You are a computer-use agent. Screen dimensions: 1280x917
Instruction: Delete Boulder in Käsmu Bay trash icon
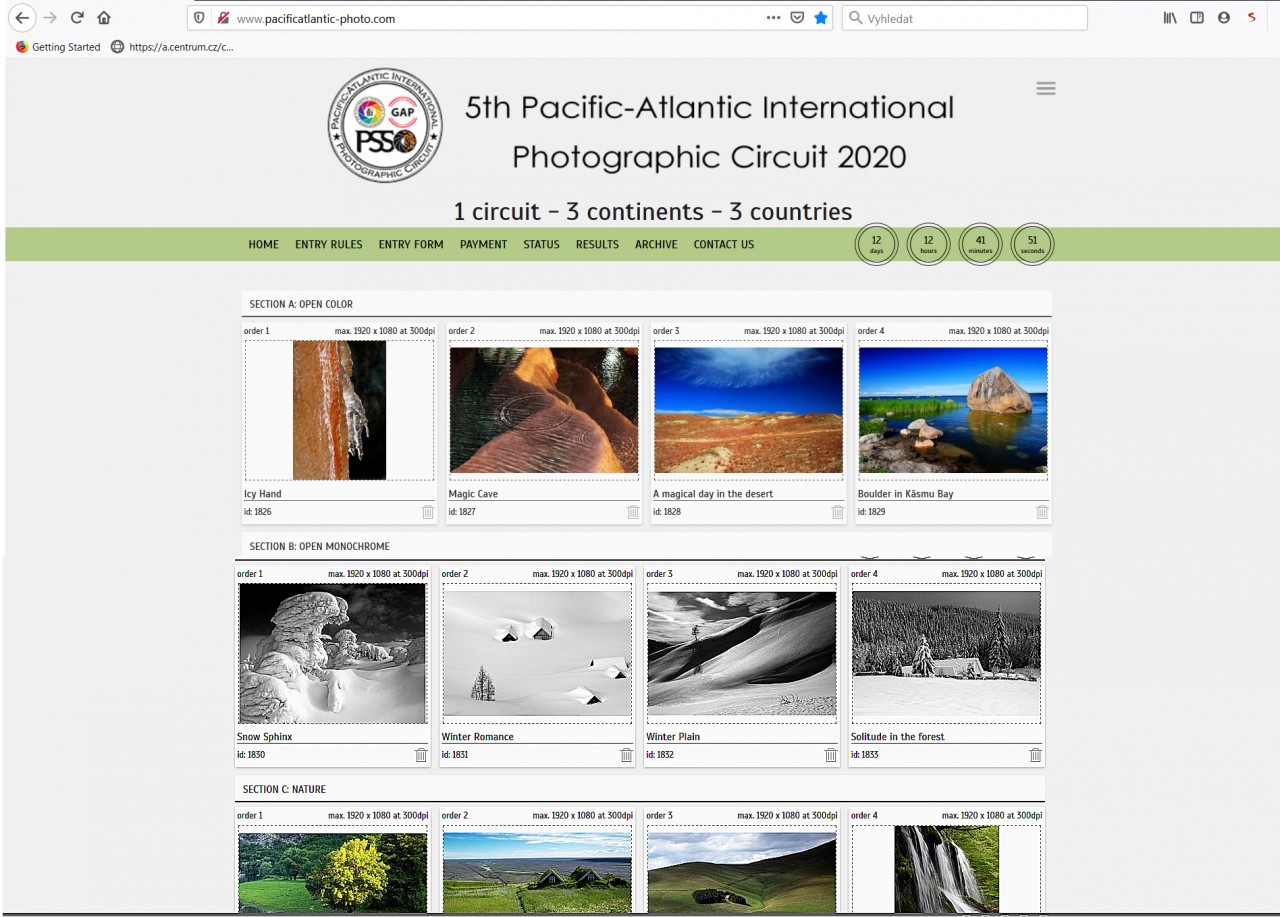coord(1042,512)
